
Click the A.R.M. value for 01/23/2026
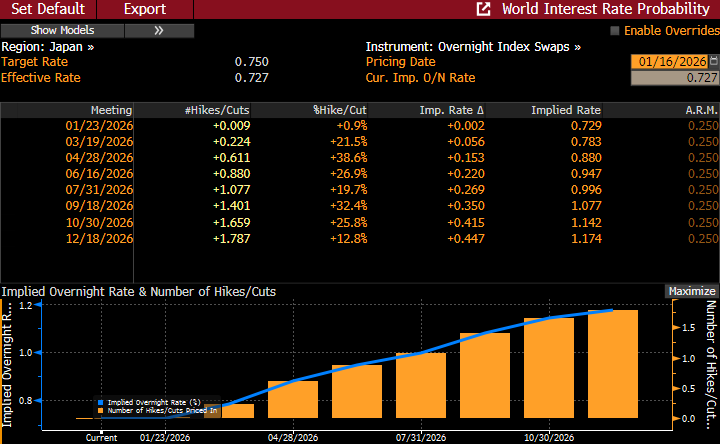click(703, 125)
